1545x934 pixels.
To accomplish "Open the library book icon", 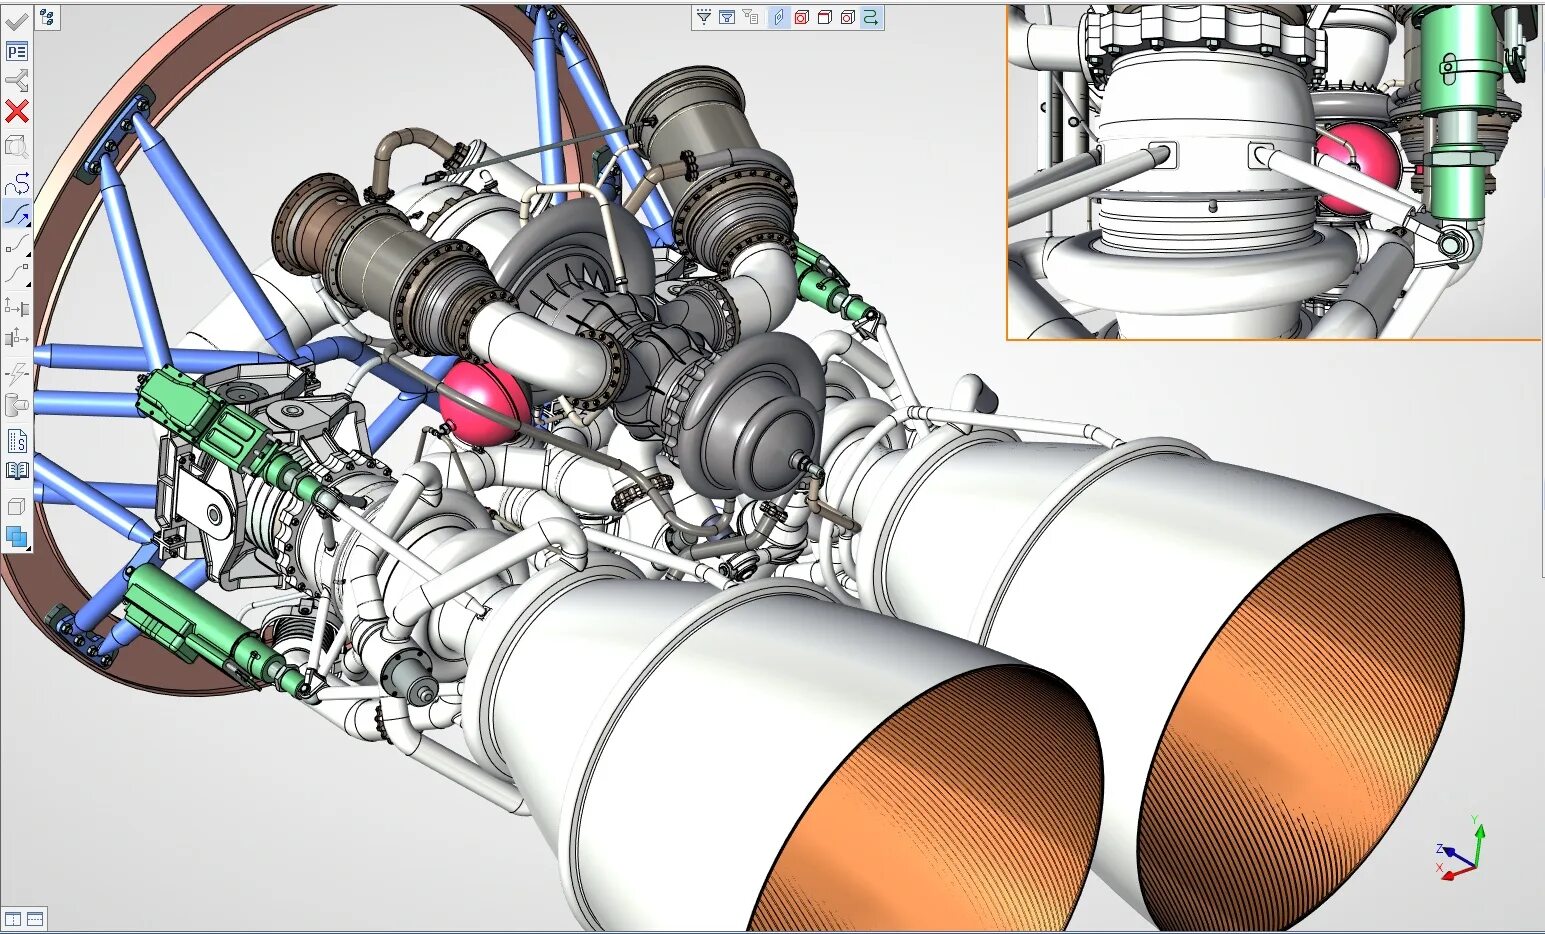I will 17,470.
